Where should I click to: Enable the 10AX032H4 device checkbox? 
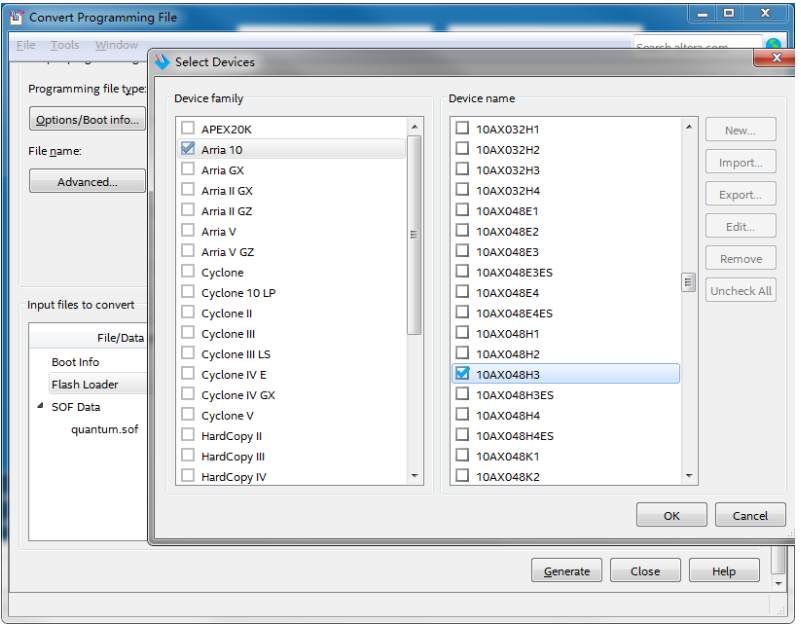tap(462, 189)
